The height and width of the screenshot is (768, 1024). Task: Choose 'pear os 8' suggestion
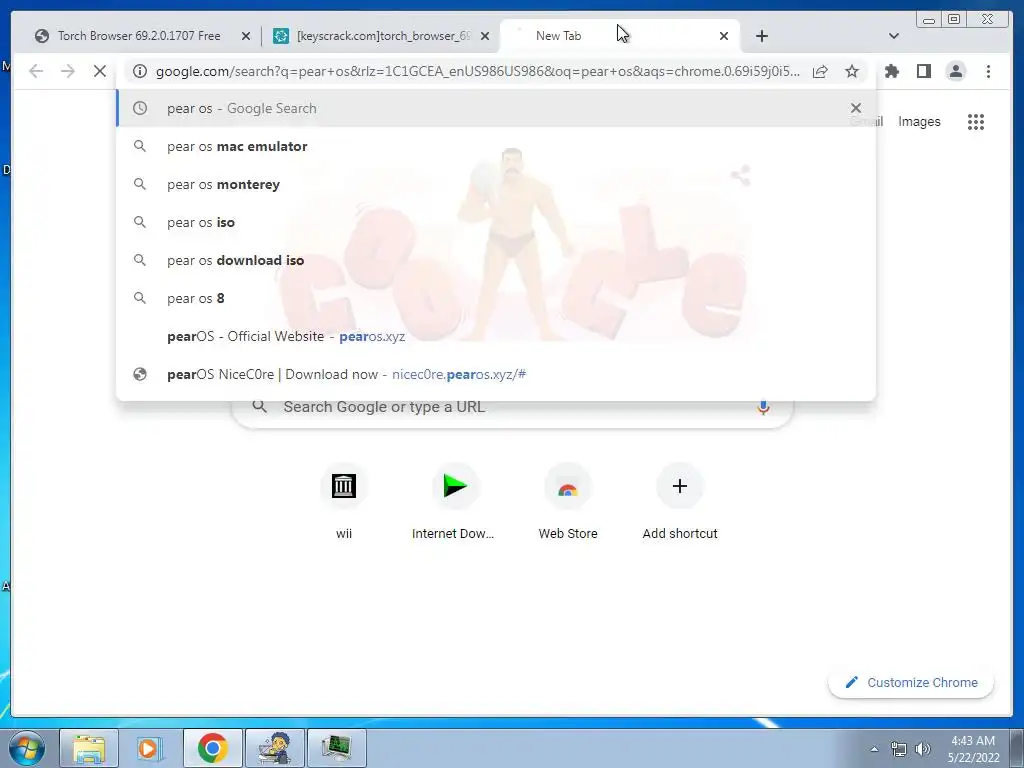(496, 298)
